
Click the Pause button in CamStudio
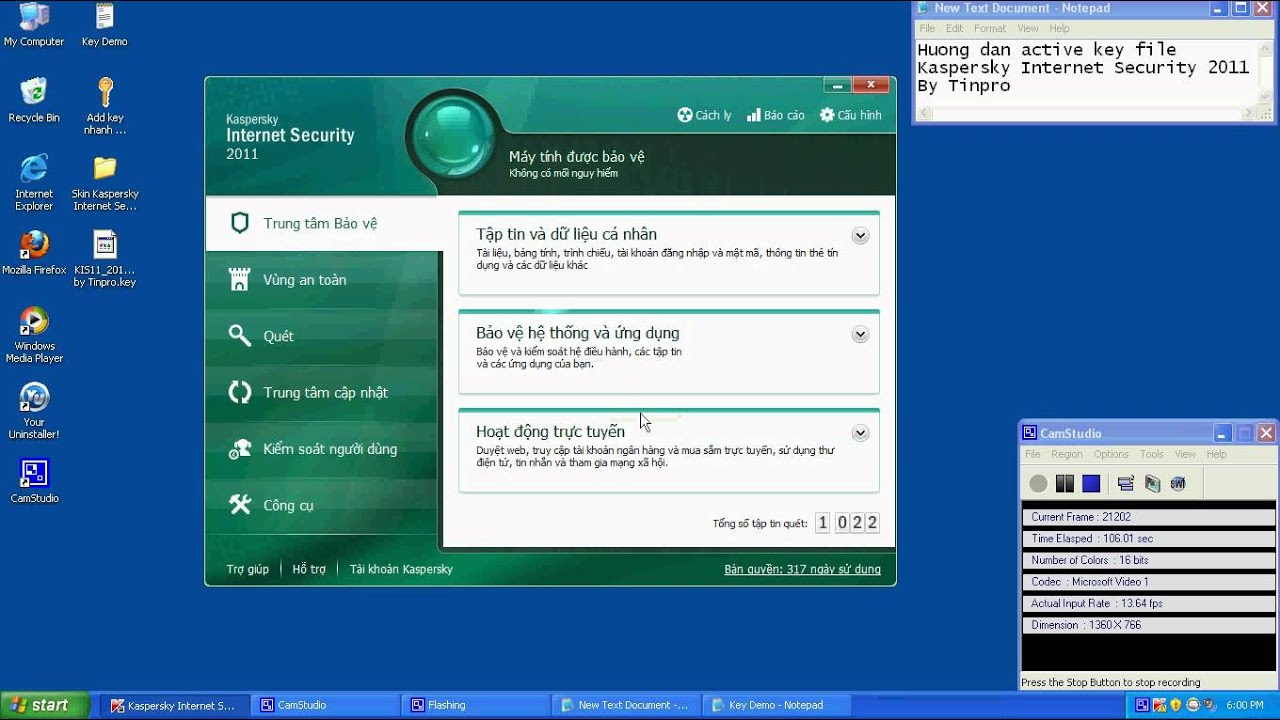click(1064, 484)
